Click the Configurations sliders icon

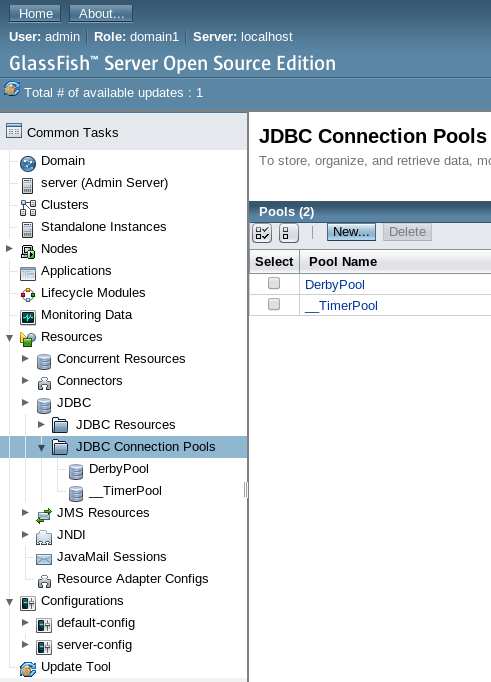click(28, 603)
